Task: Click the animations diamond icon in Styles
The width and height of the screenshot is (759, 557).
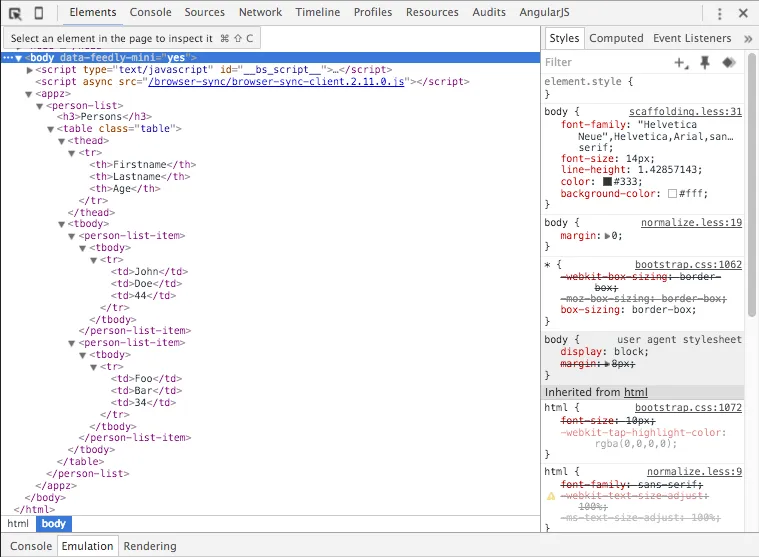Action: click(728, 62)
